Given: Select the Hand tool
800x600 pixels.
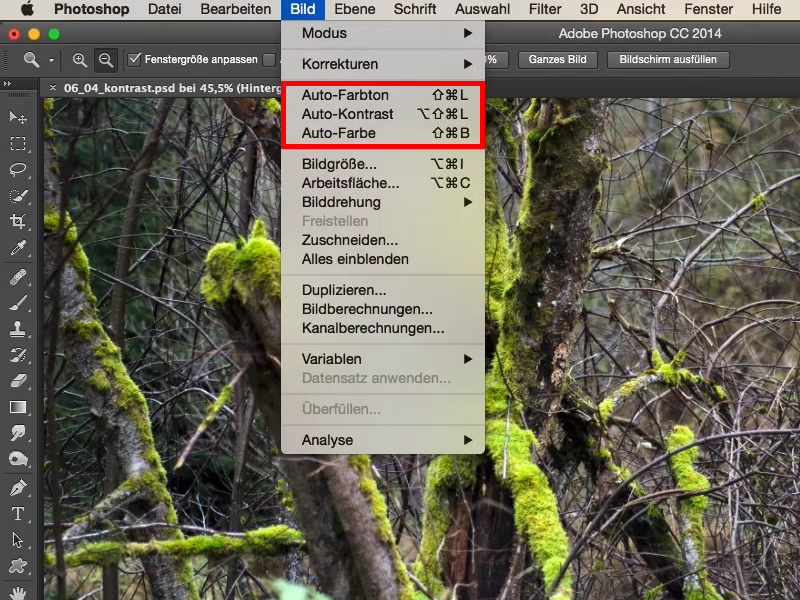Looking at the screenshot, I should (x=18, y=592).
